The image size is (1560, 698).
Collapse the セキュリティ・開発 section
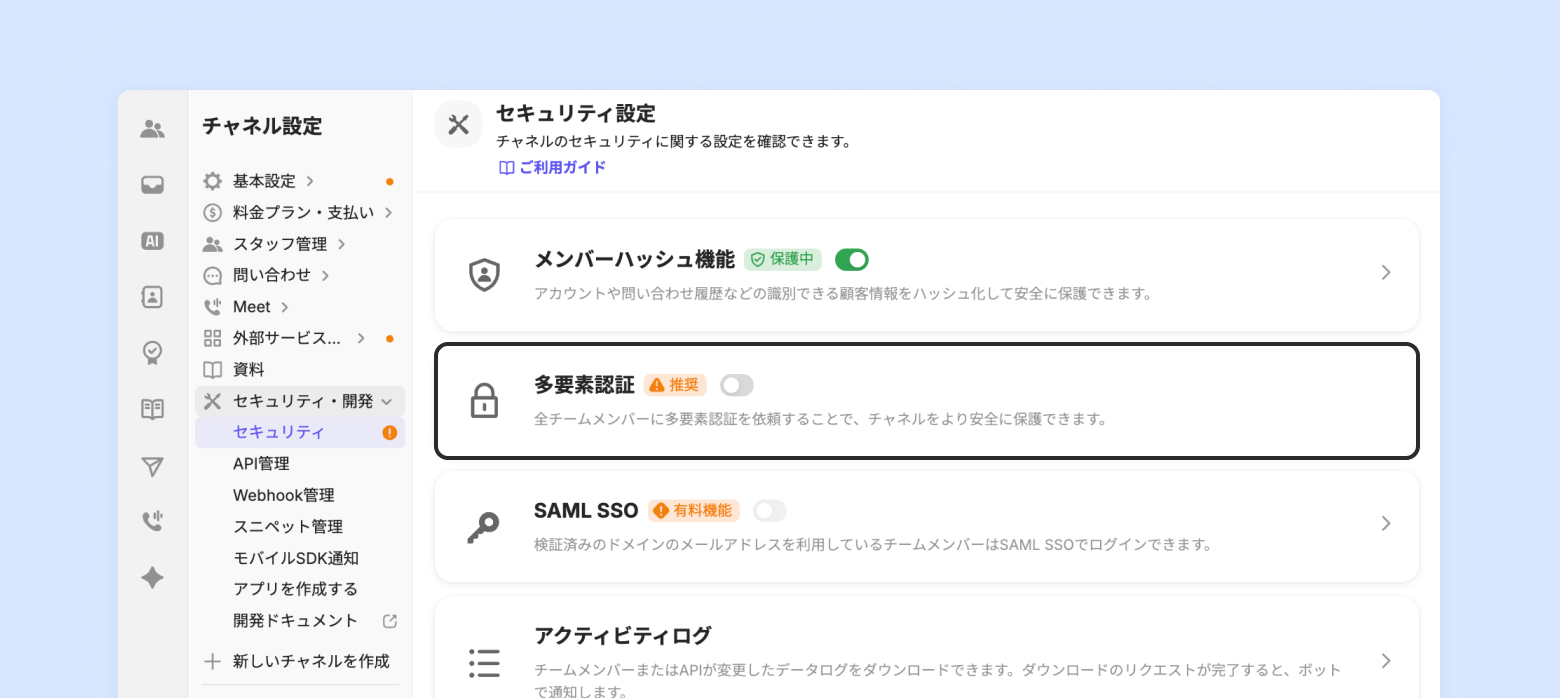point(300,401)
